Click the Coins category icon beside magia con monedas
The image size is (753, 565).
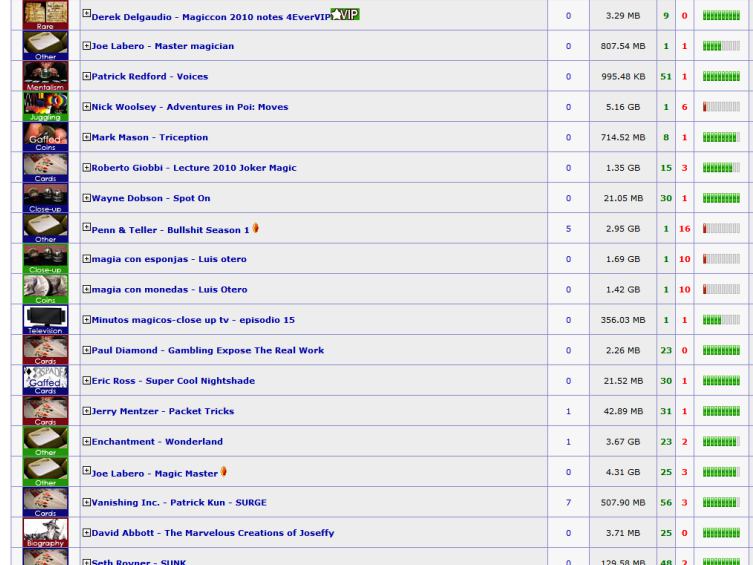click(46, 289)
